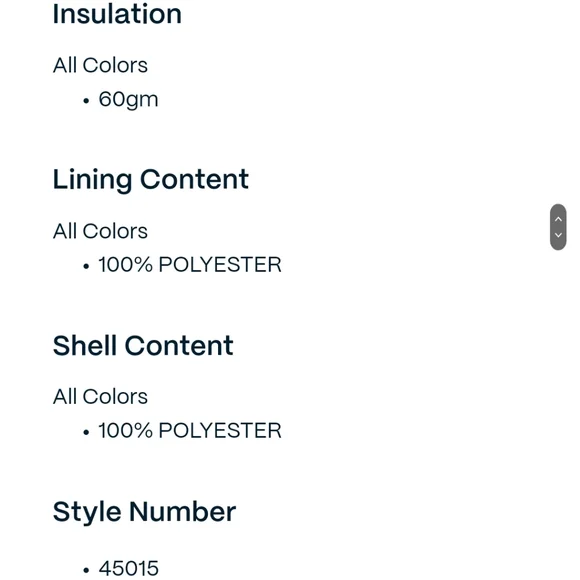Select the Style Number heading

click(x=145, y=512)
